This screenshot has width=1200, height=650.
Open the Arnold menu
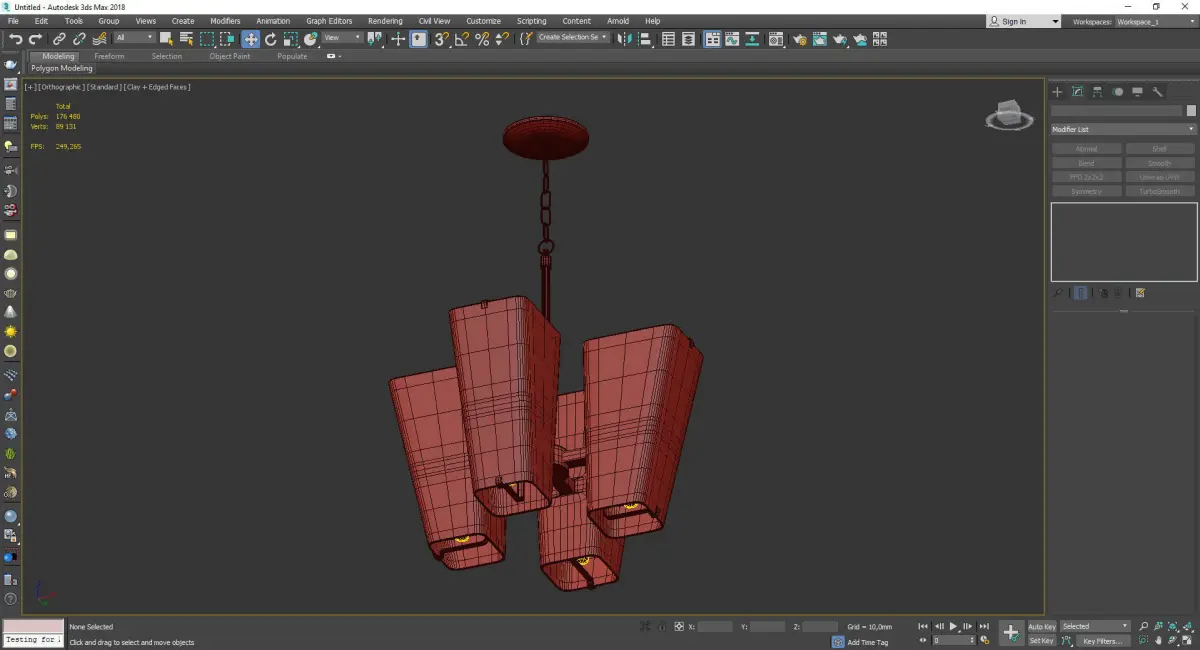[618, 21]
